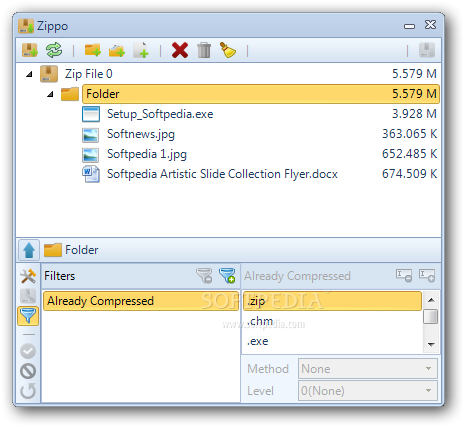The height and width of the screenshot is (427, 465).
Task: Click the image icon next to Softnews.jpg
Action: coord(91,135)
